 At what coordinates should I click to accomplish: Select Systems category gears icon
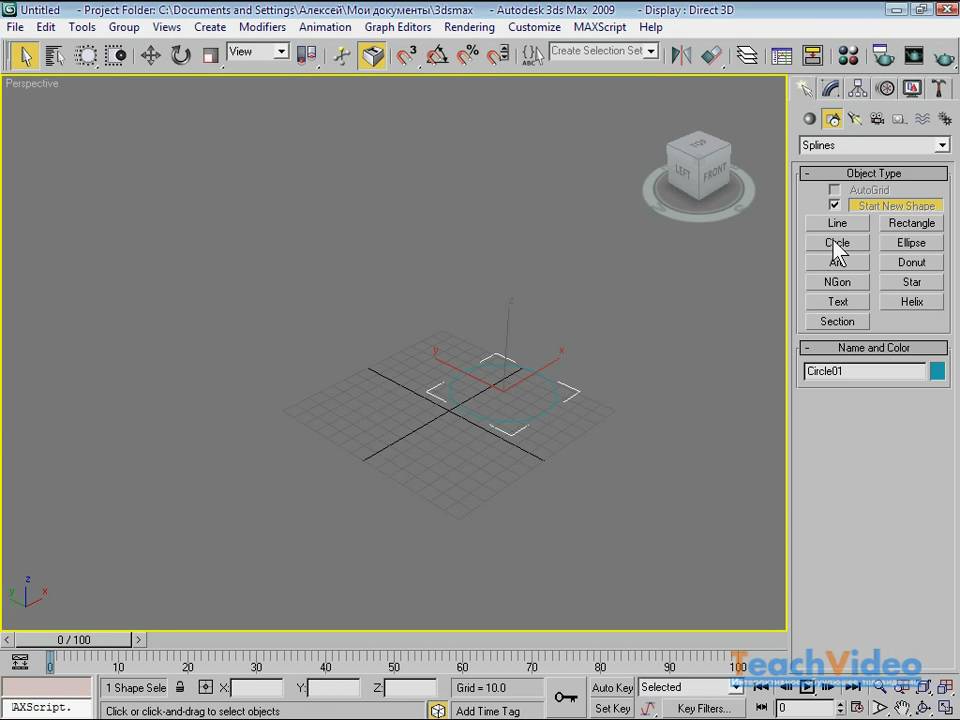945,119
